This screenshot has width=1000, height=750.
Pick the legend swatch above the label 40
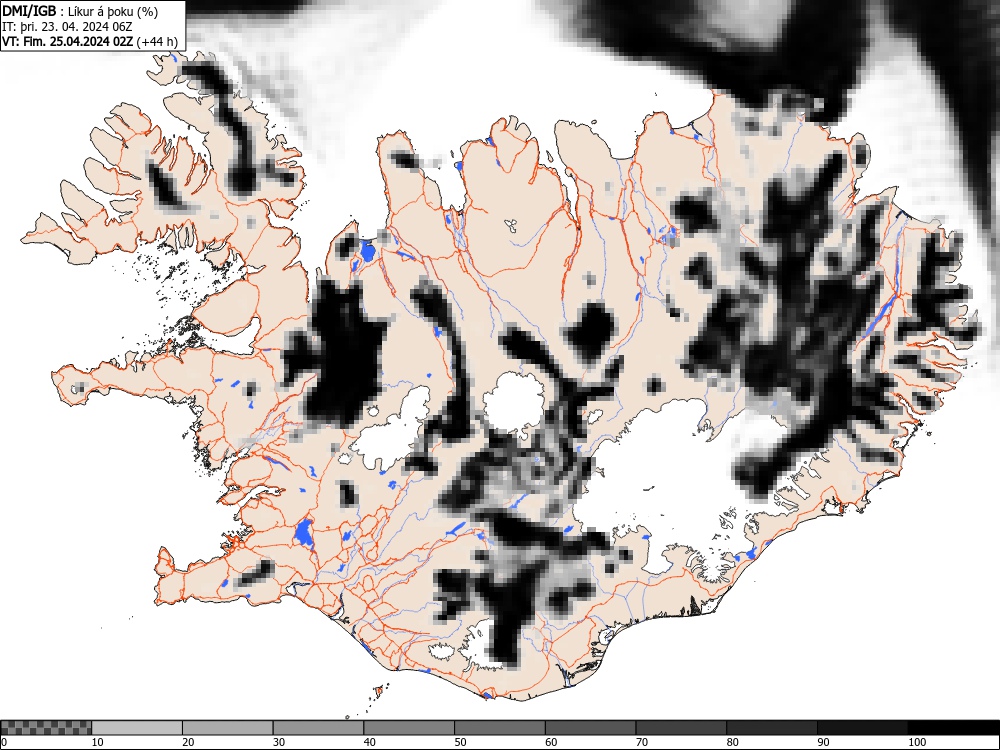coord(409,728)
